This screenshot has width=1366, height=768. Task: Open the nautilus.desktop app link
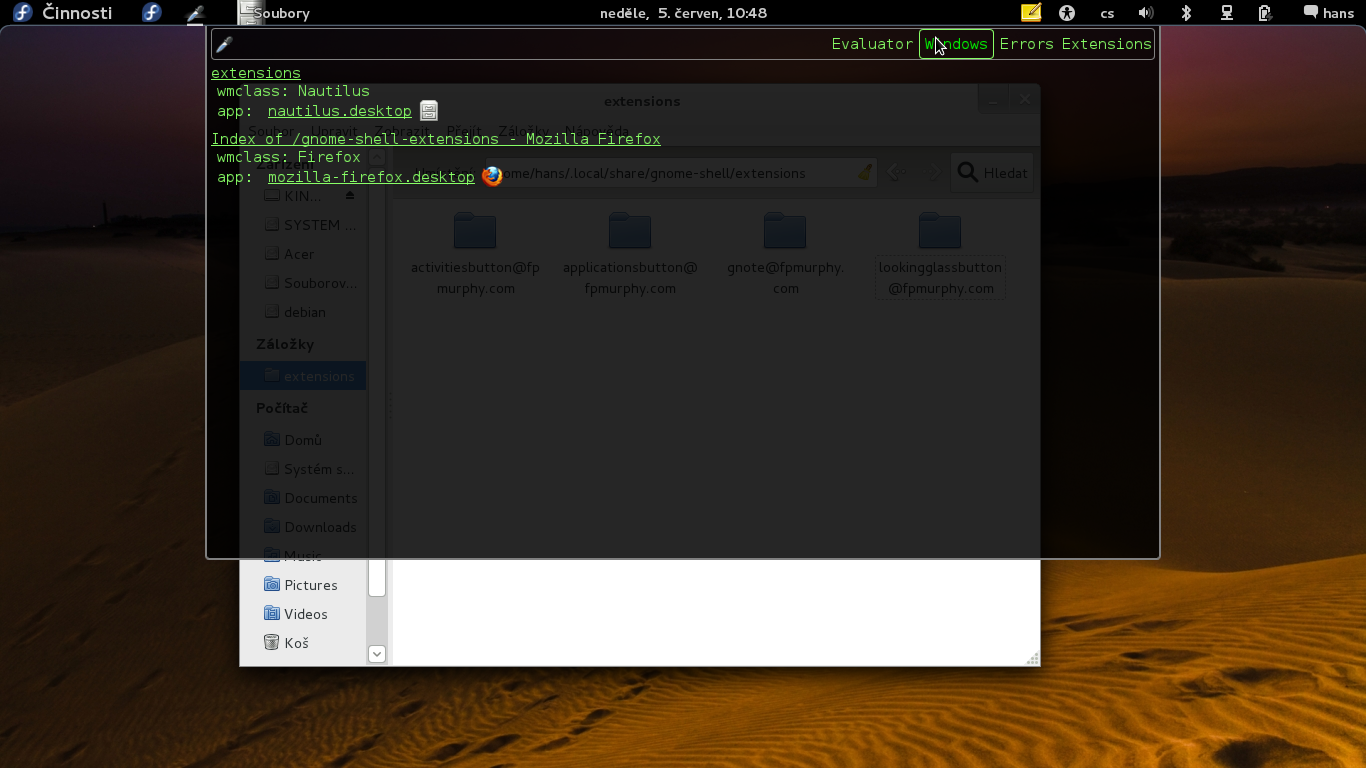(x=340, y=111)
